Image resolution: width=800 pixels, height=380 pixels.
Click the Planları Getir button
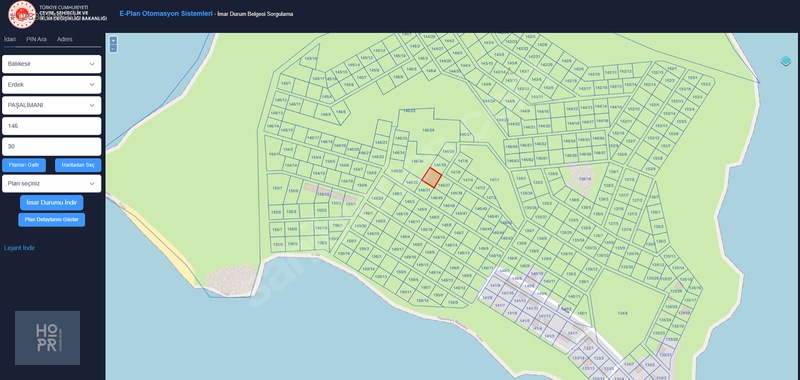pos(24,165)
